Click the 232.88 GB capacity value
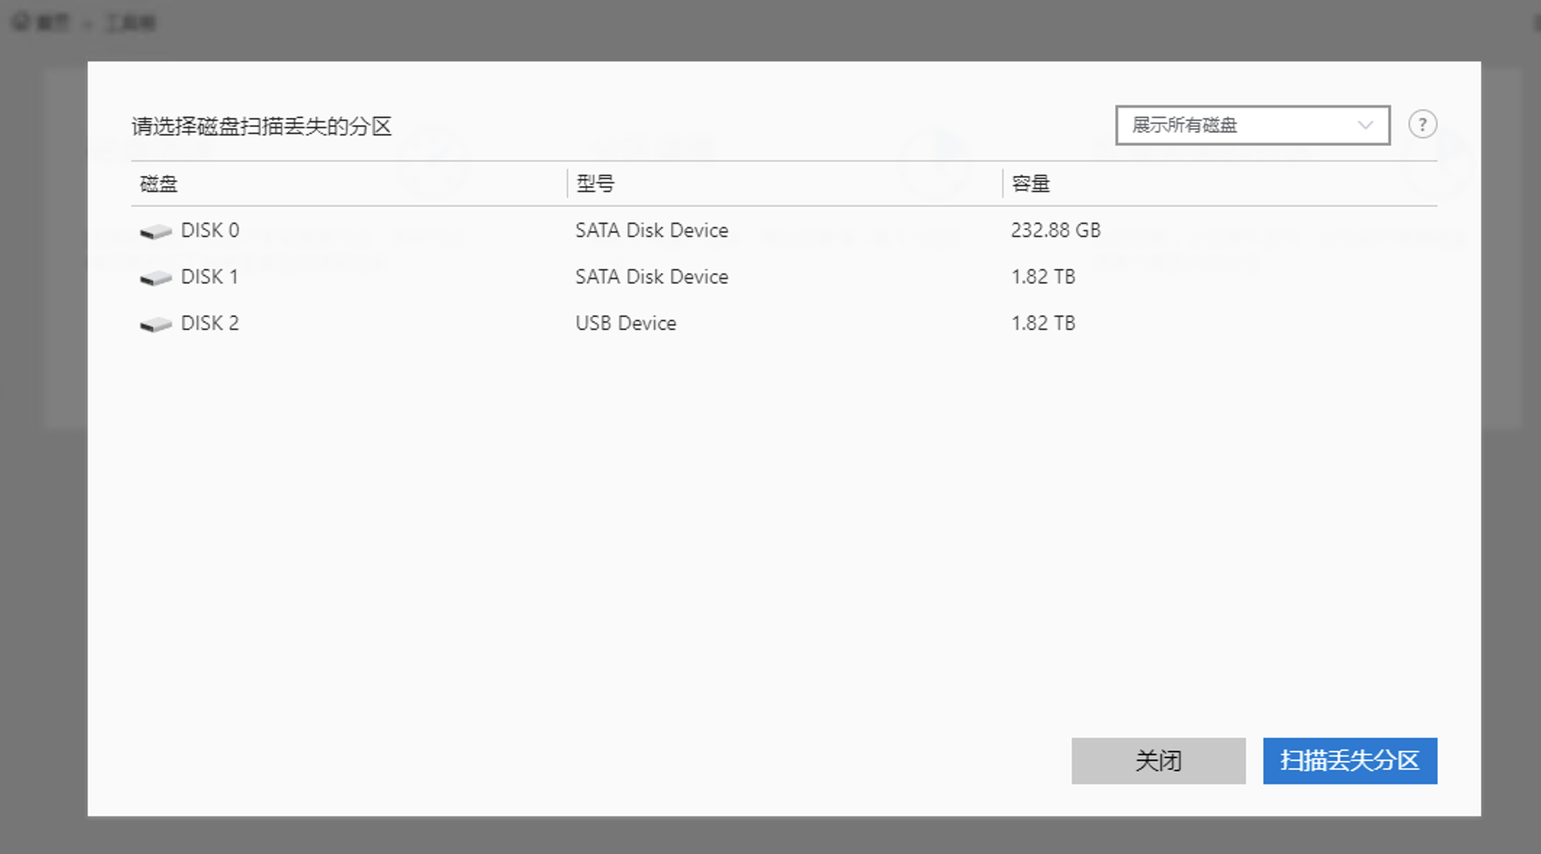Viewport: 1541px width, 854px height. [x=1055, y=230]
